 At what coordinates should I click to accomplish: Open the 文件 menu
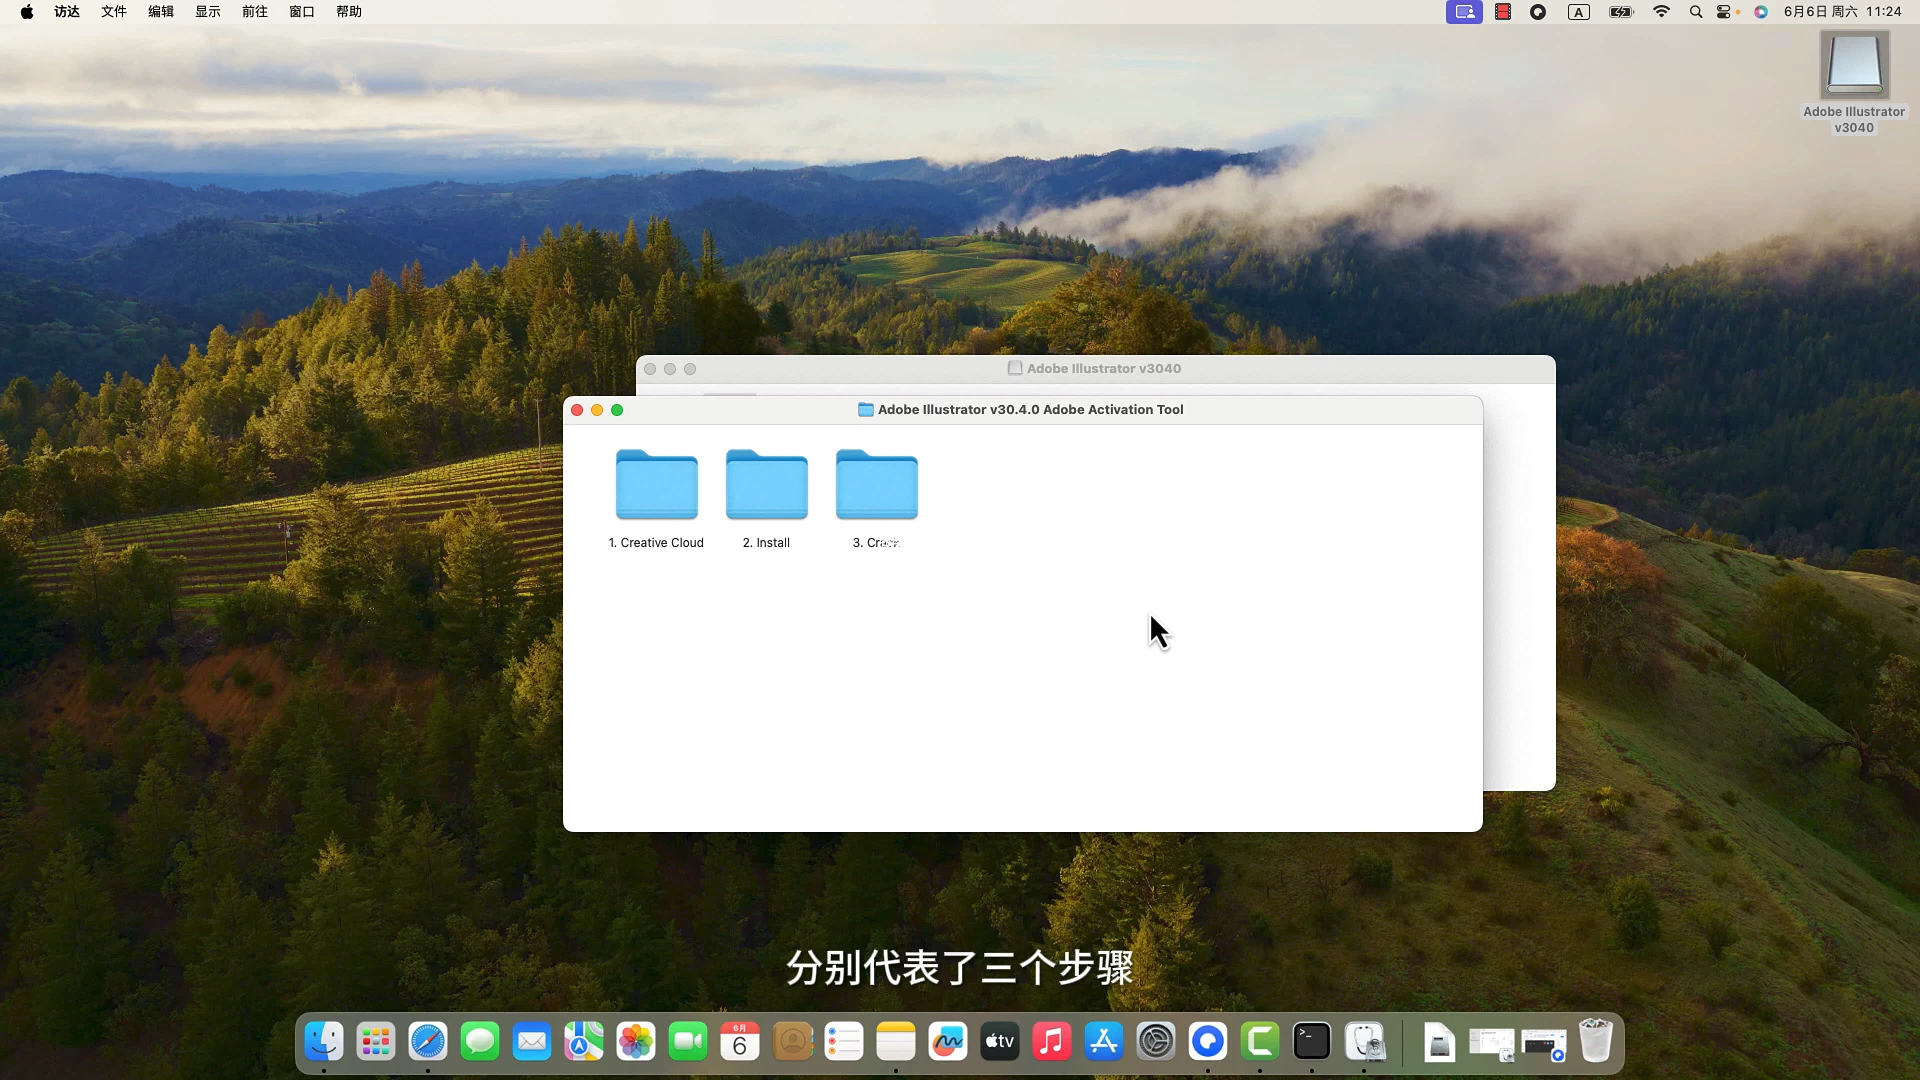(x=114, y=12)
